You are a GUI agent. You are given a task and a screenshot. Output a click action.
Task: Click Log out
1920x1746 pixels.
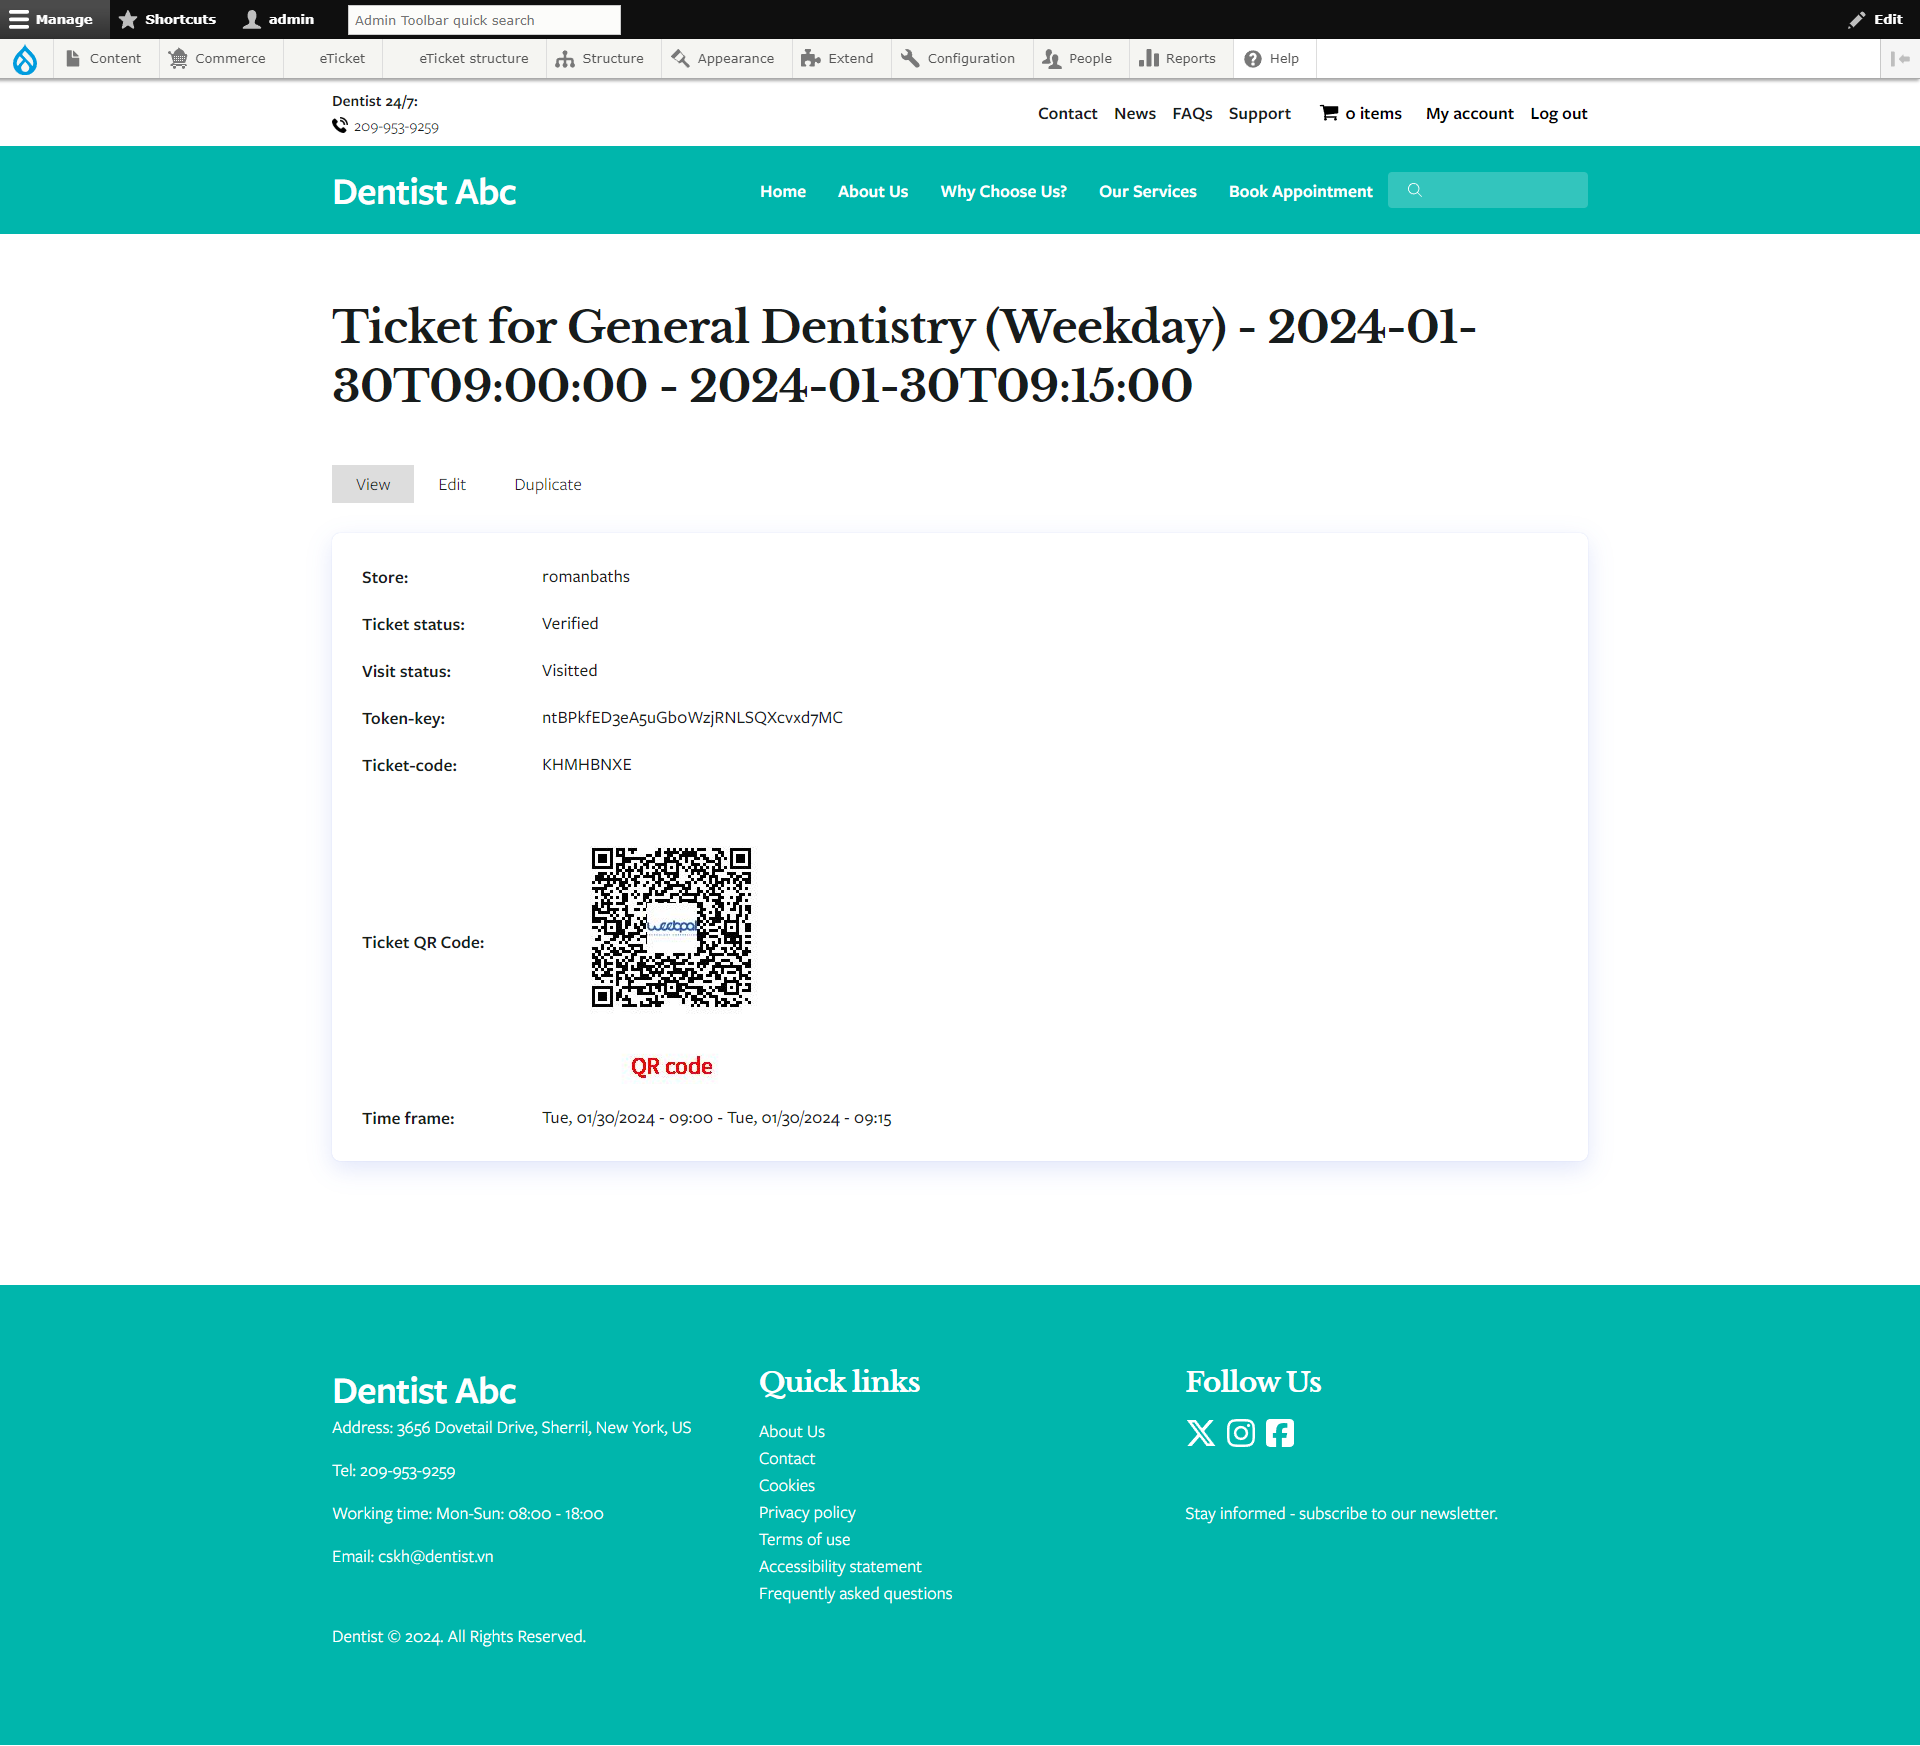1559,113
